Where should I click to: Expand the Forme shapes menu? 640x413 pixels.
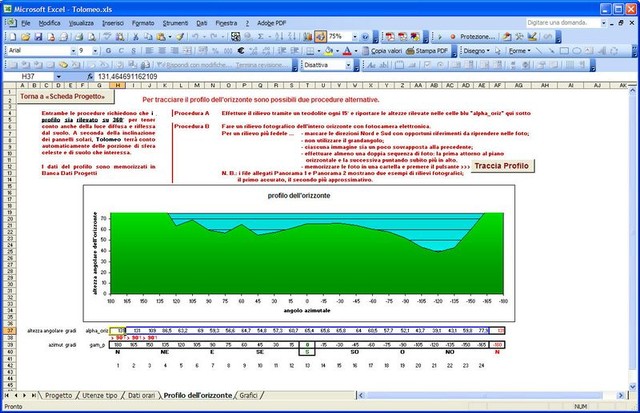coord(519,51)
